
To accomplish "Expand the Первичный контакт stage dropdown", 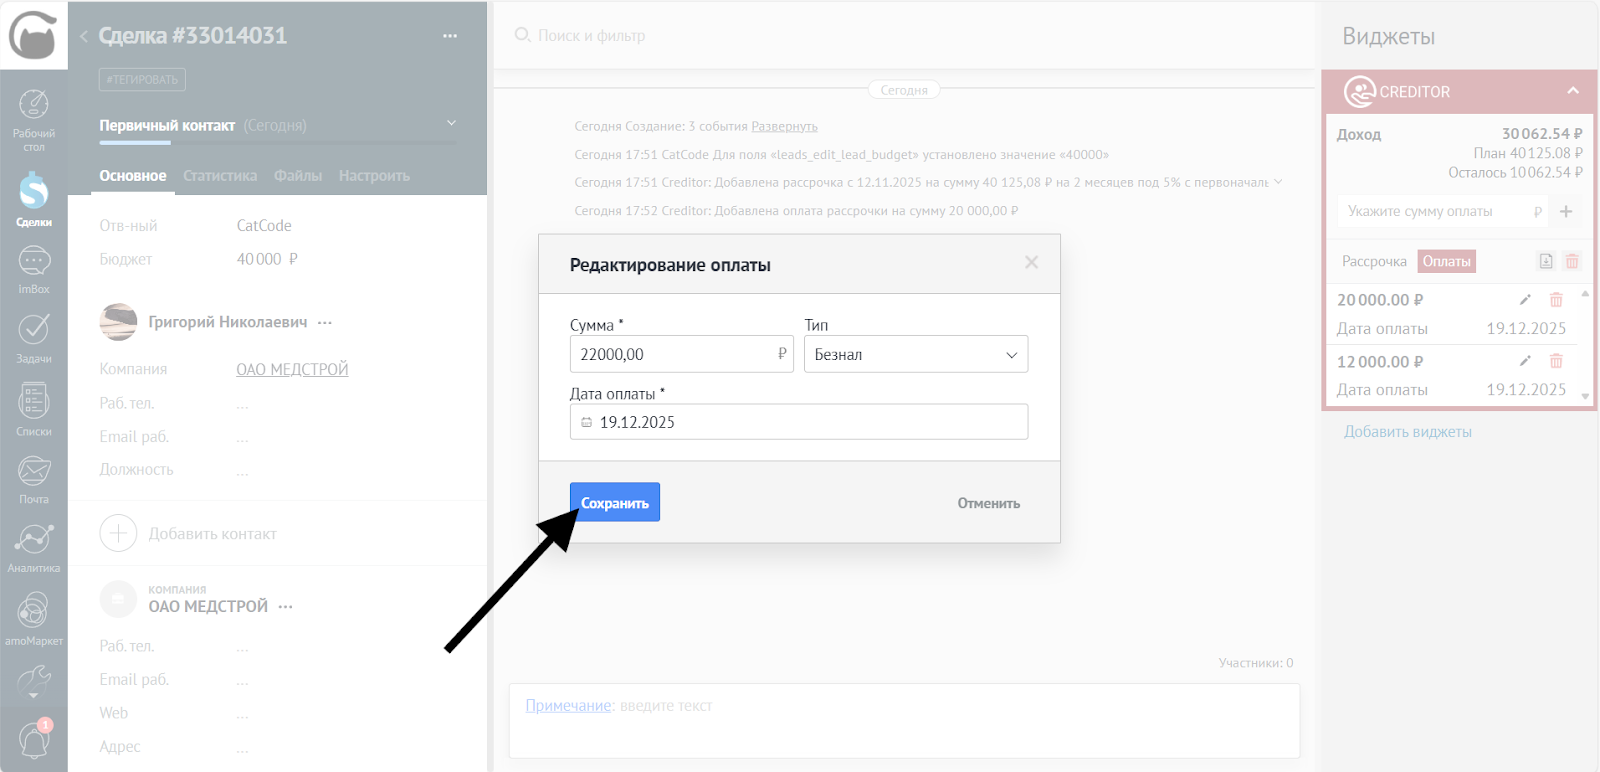I will click(451, 124).
